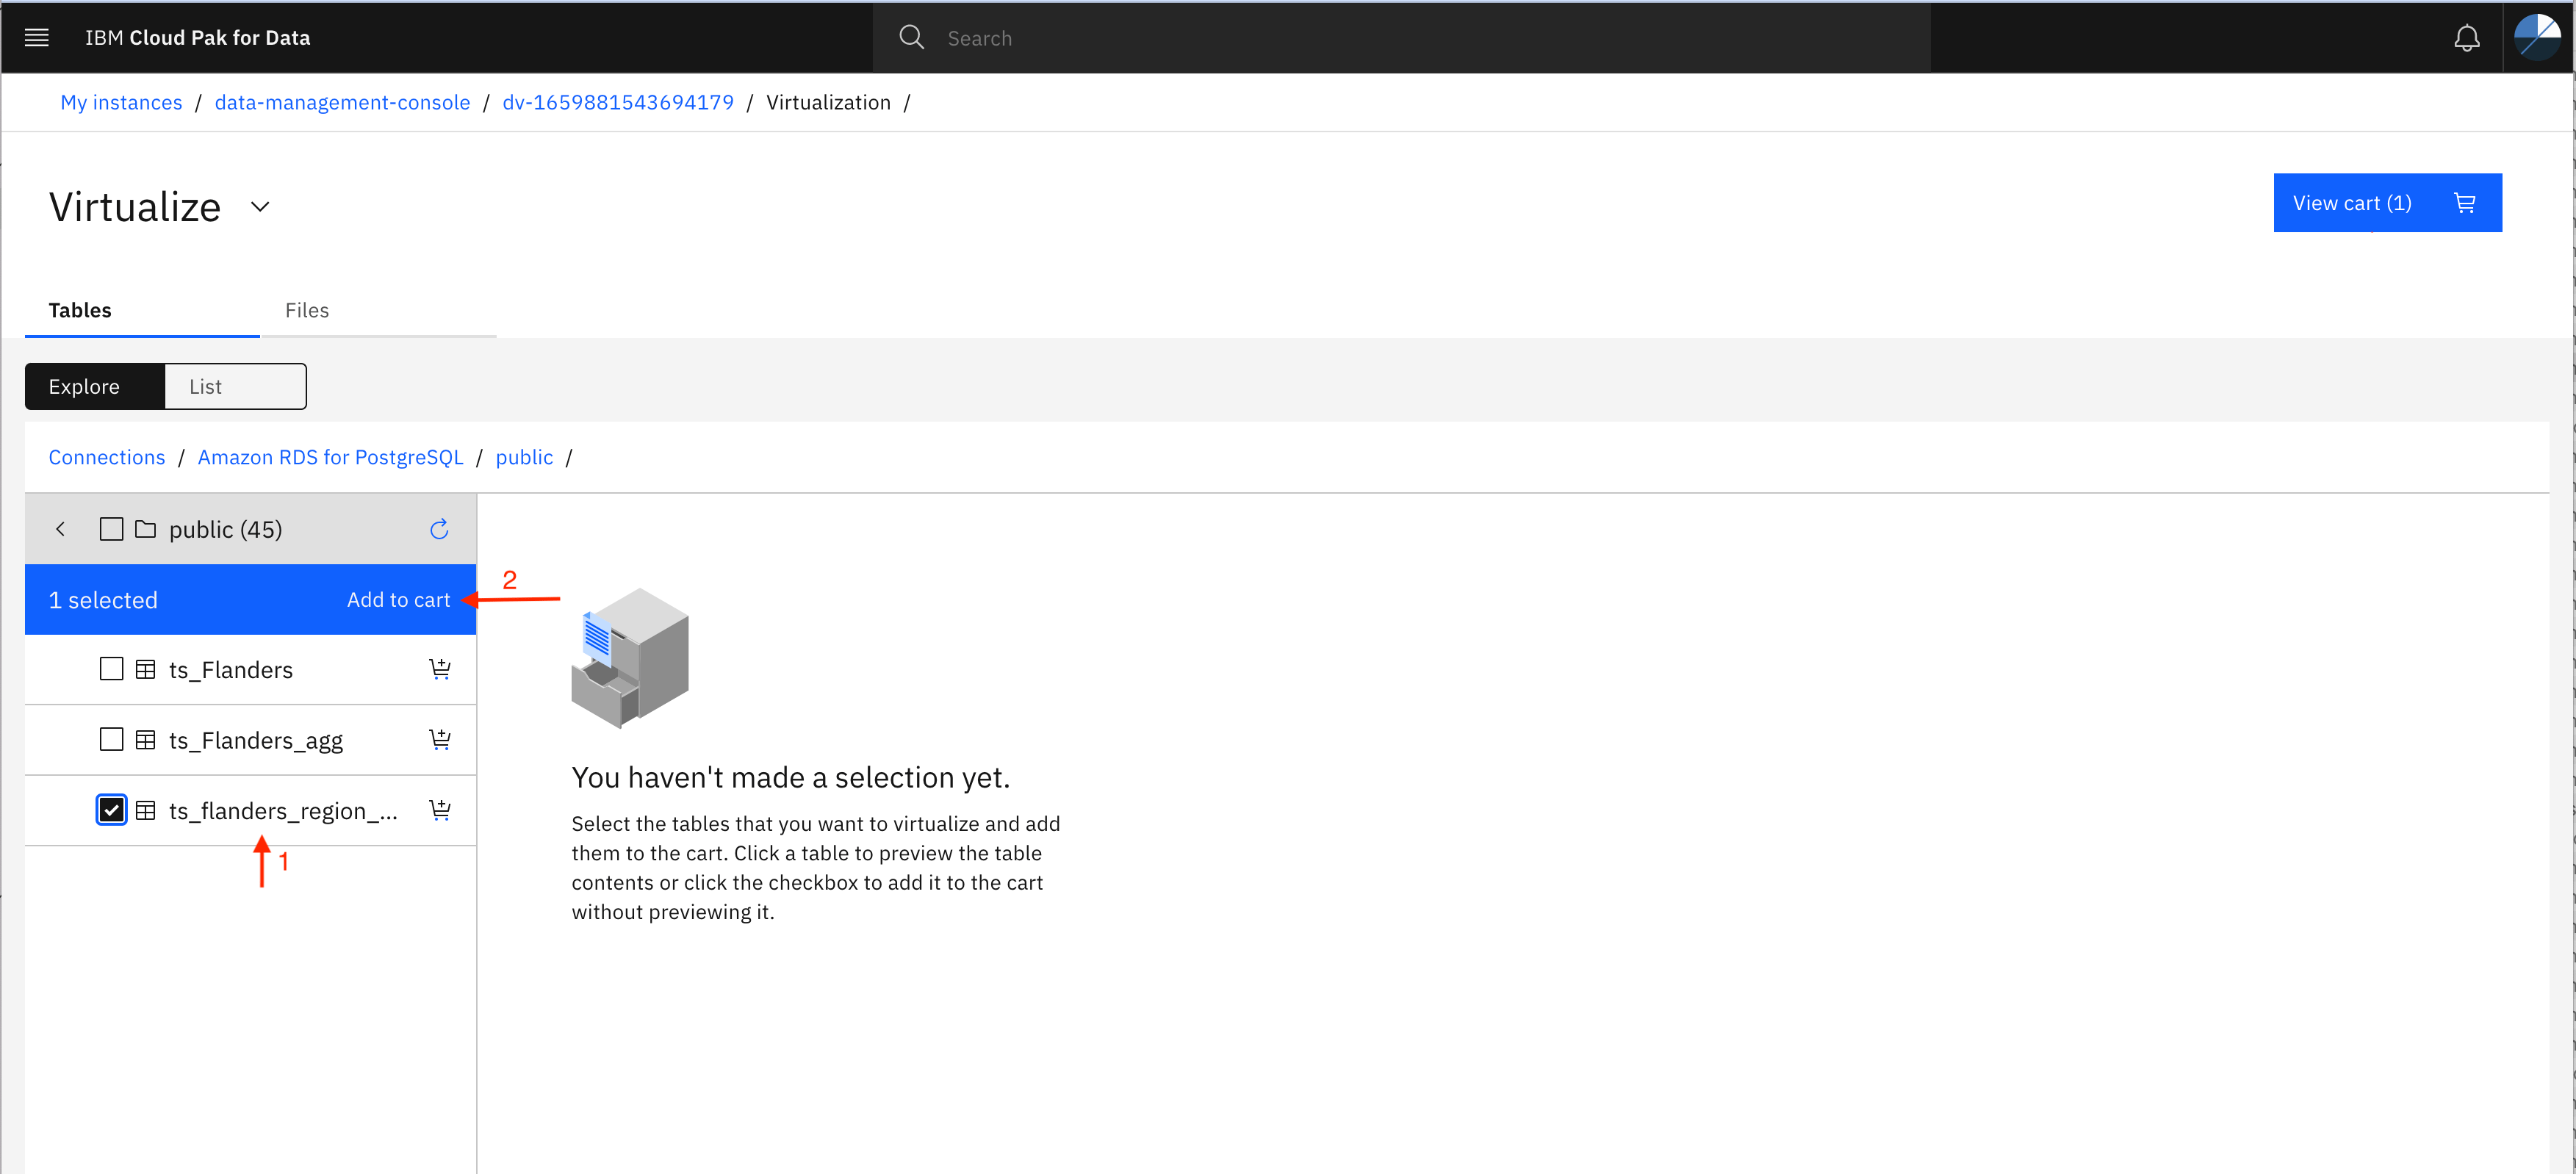Open View cart (1)

point(2387,203)
